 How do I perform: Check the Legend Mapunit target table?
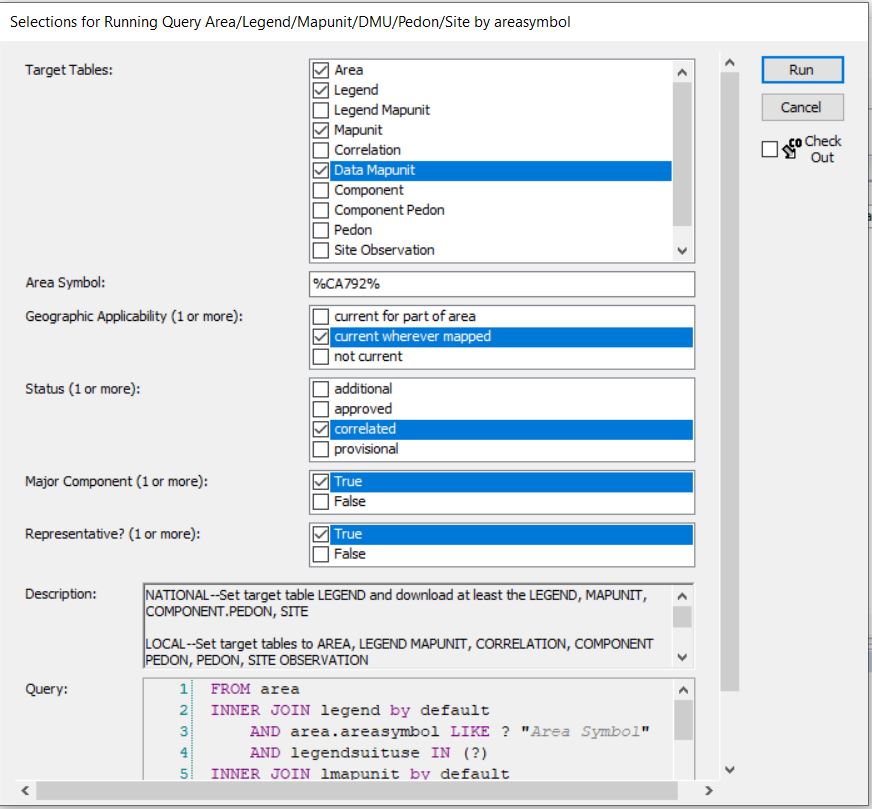pyautogui.click(x=321, y=110)
